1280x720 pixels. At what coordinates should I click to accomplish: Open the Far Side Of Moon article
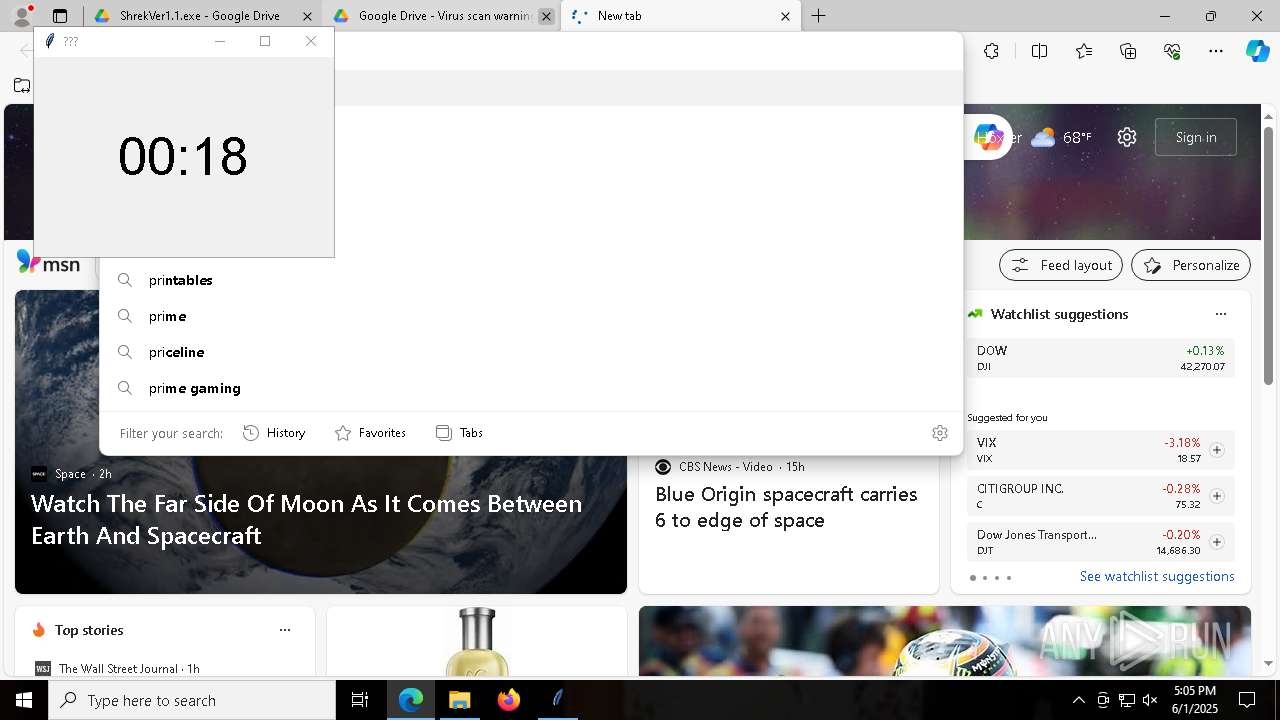[307, 519]
